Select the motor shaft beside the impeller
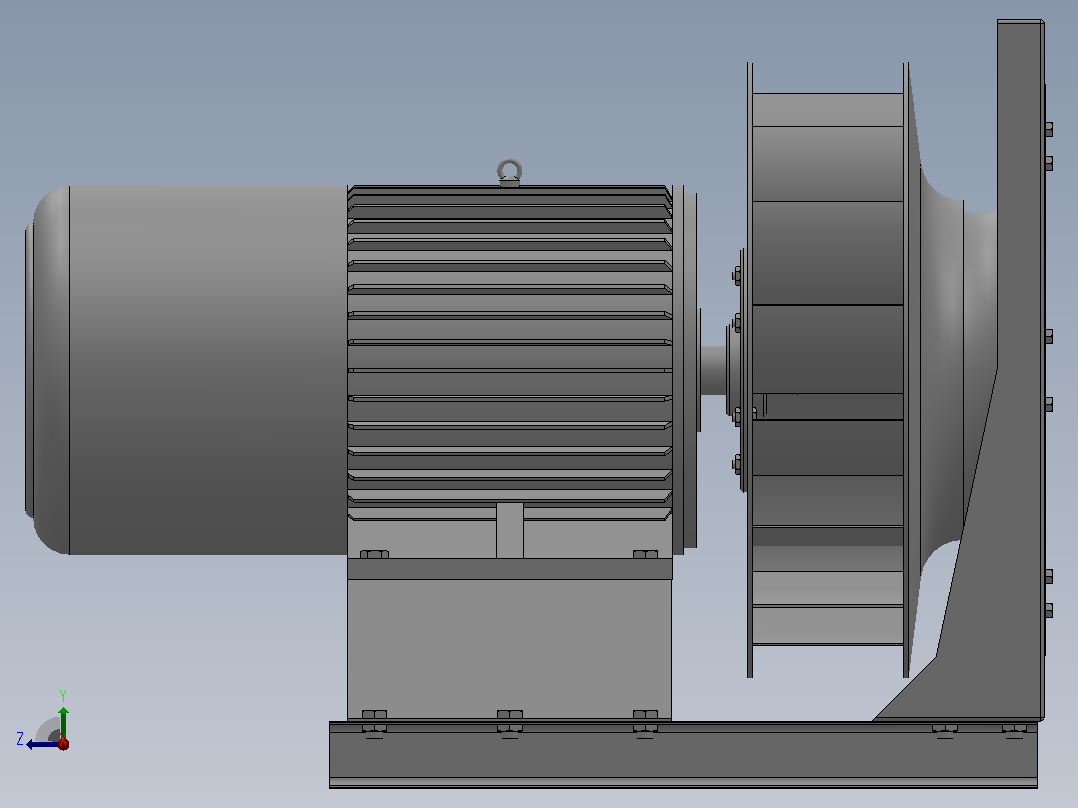Screen dimensions: 1078x808 713,370
